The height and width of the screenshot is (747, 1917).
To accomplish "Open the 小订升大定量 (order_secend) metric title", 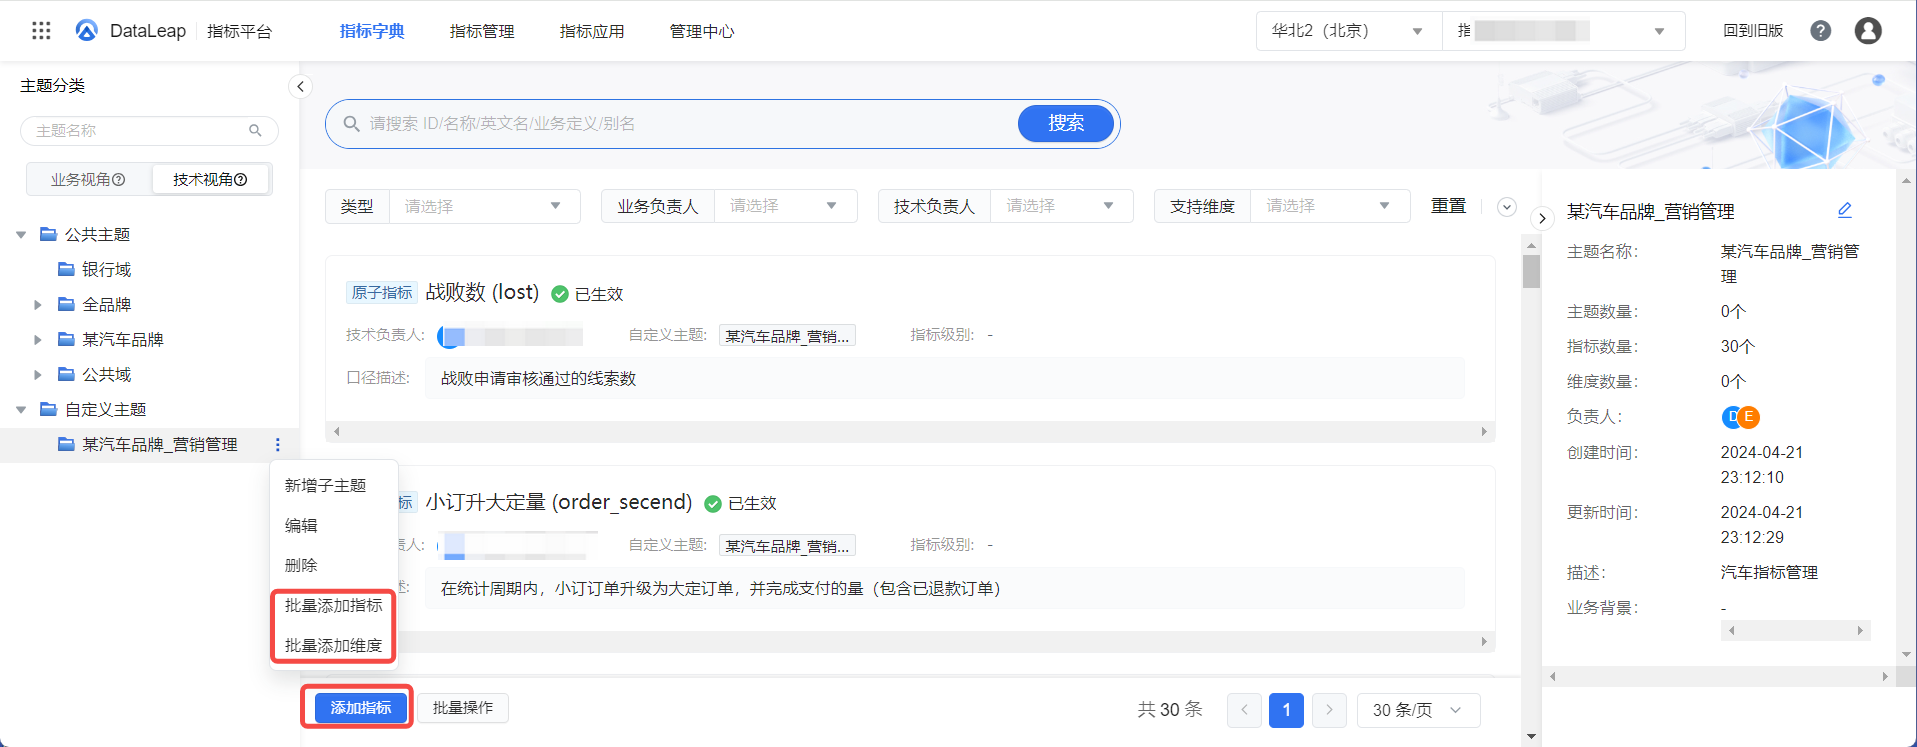I will click(x=559, y=502).
